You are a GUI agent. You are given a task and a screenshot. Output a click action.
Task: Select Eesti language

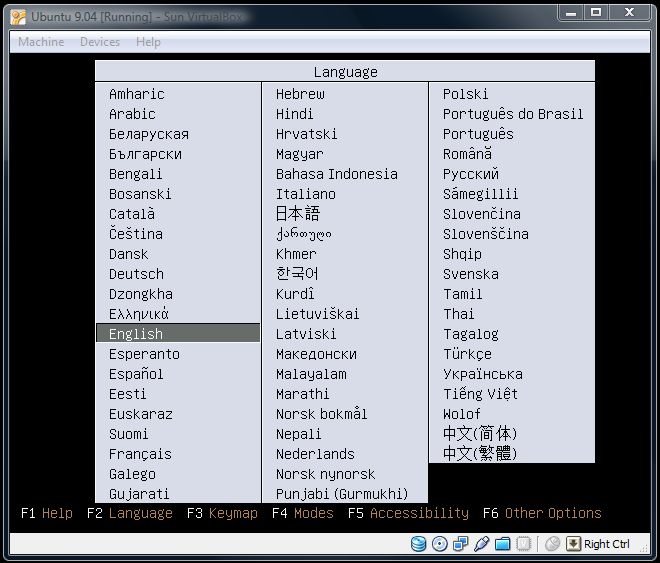127,394
